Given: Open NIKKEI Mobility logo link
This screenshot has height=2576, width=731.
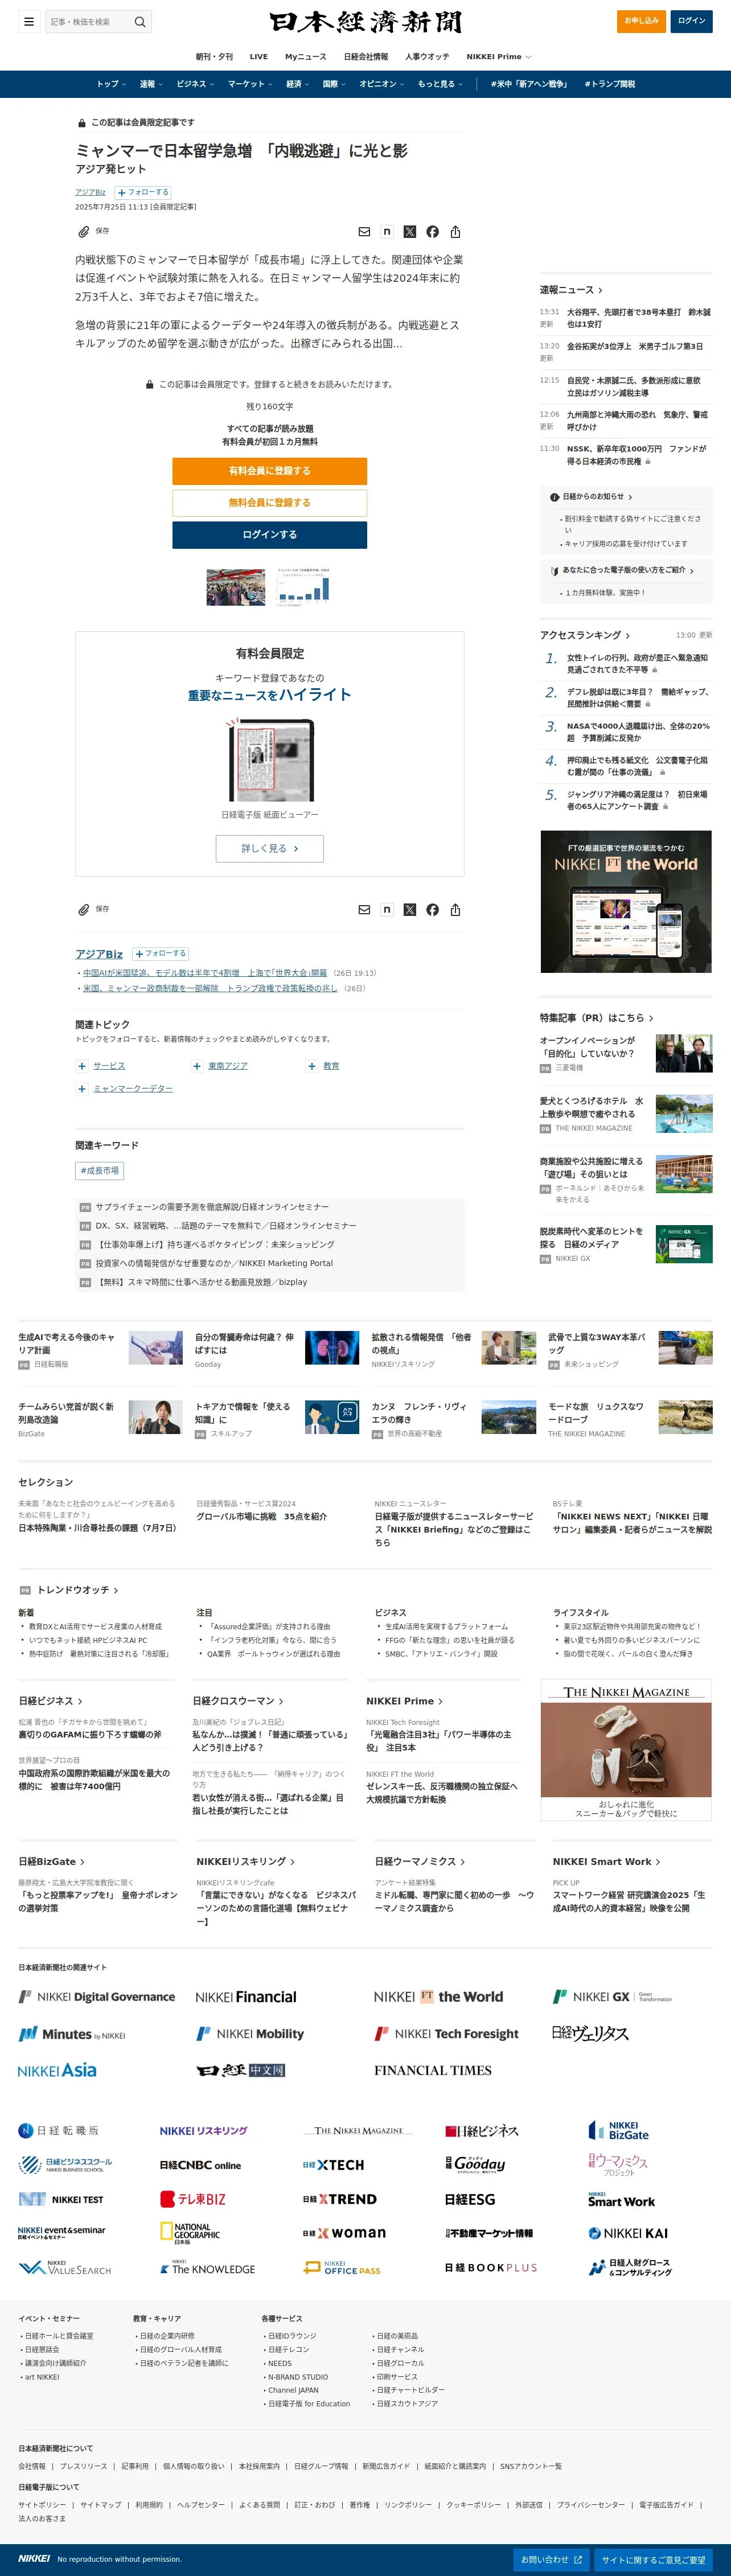Looking at the screenshot, I should [x=250, y=2034].
